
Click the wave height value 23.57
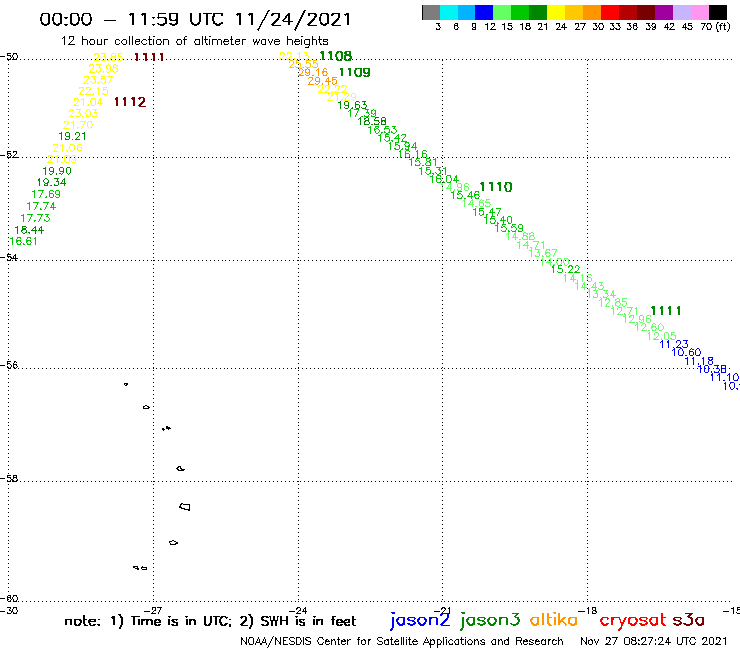click(x=98, y=80)
